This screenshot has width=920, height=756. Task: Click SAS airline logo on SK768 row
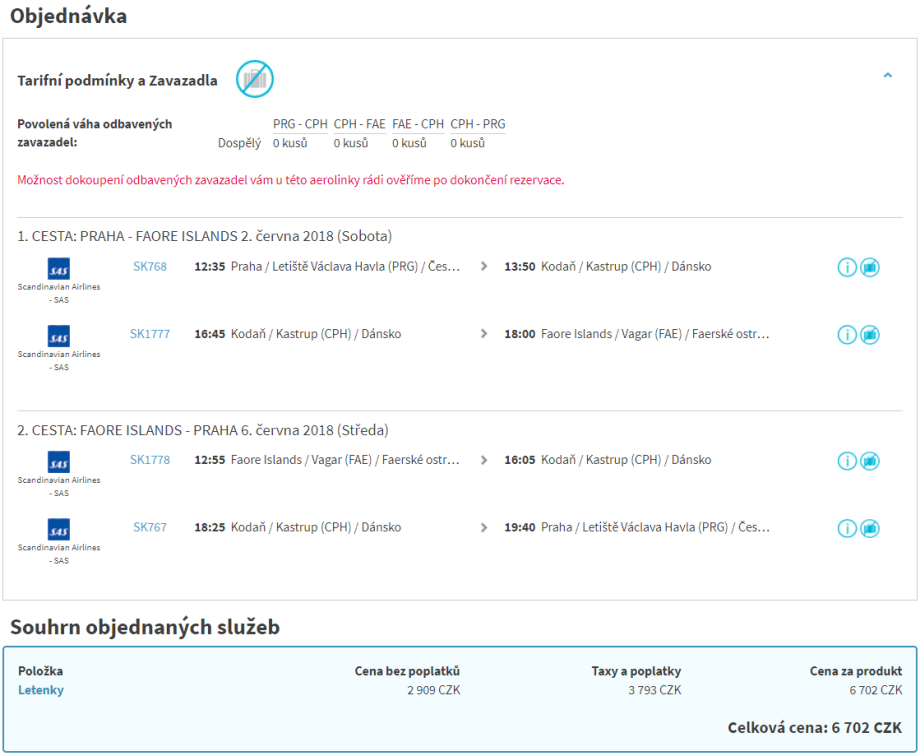(59, 269)
